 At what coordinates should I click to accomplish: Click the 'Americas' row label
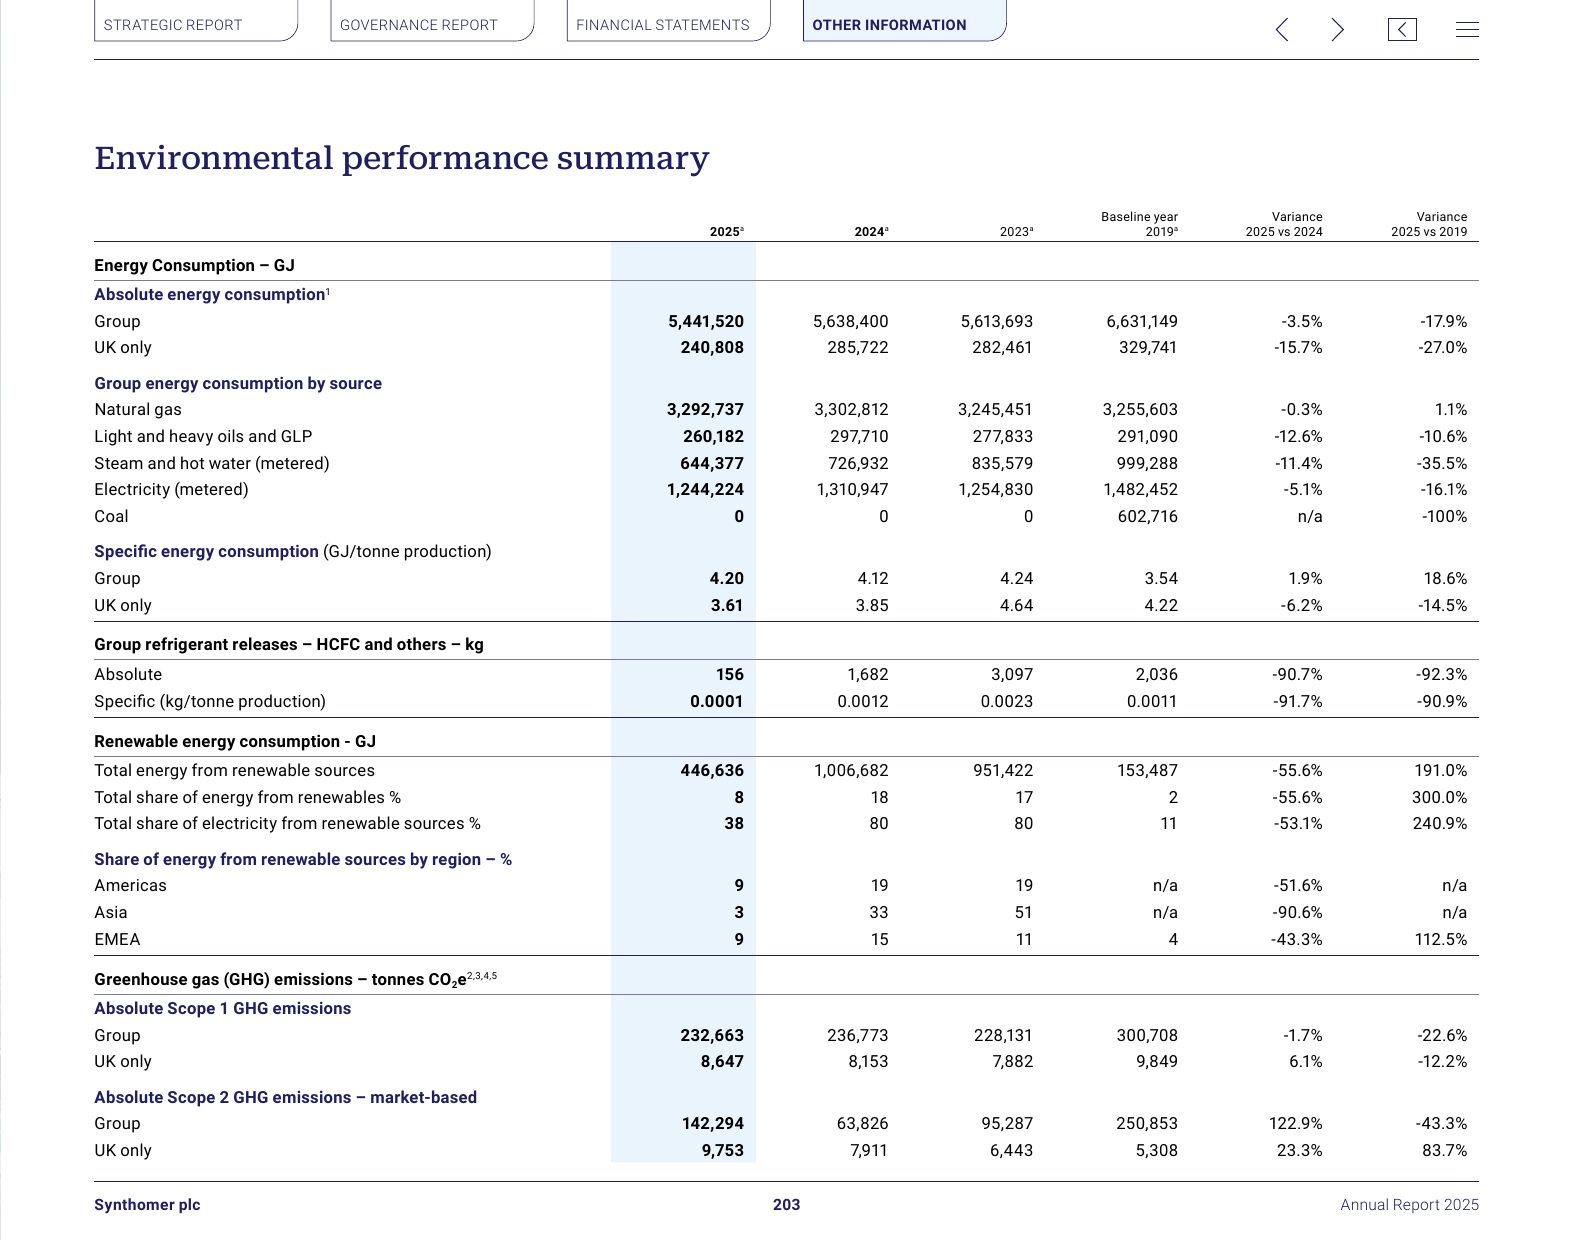tap(130, 886)
